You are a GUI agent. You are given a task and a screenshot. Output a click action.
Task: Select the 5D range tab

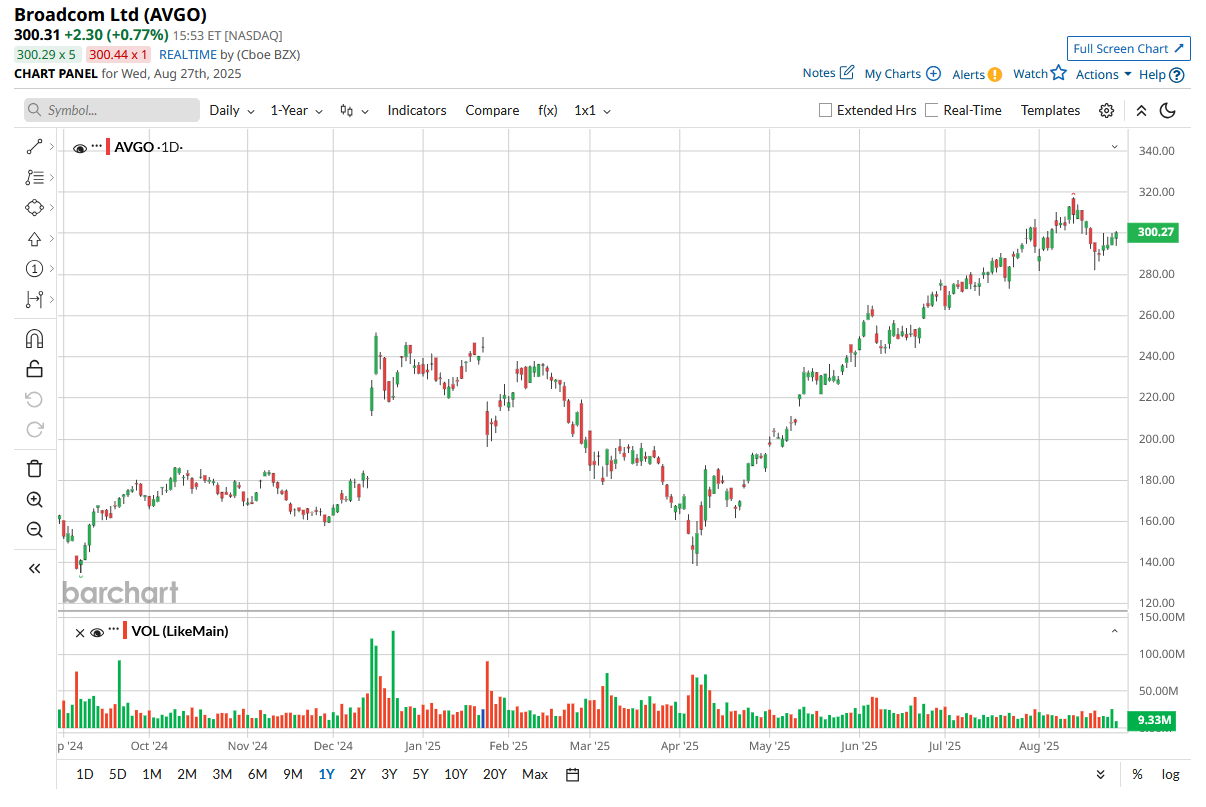(x=118, y=774)
